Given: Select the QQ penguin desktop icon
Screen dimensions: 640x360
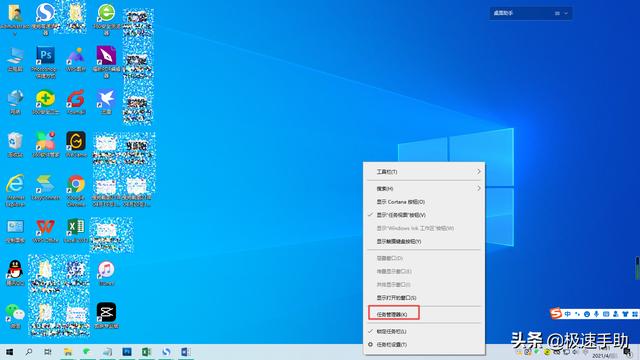Looking at the screenshot, I should click(15, 272).
